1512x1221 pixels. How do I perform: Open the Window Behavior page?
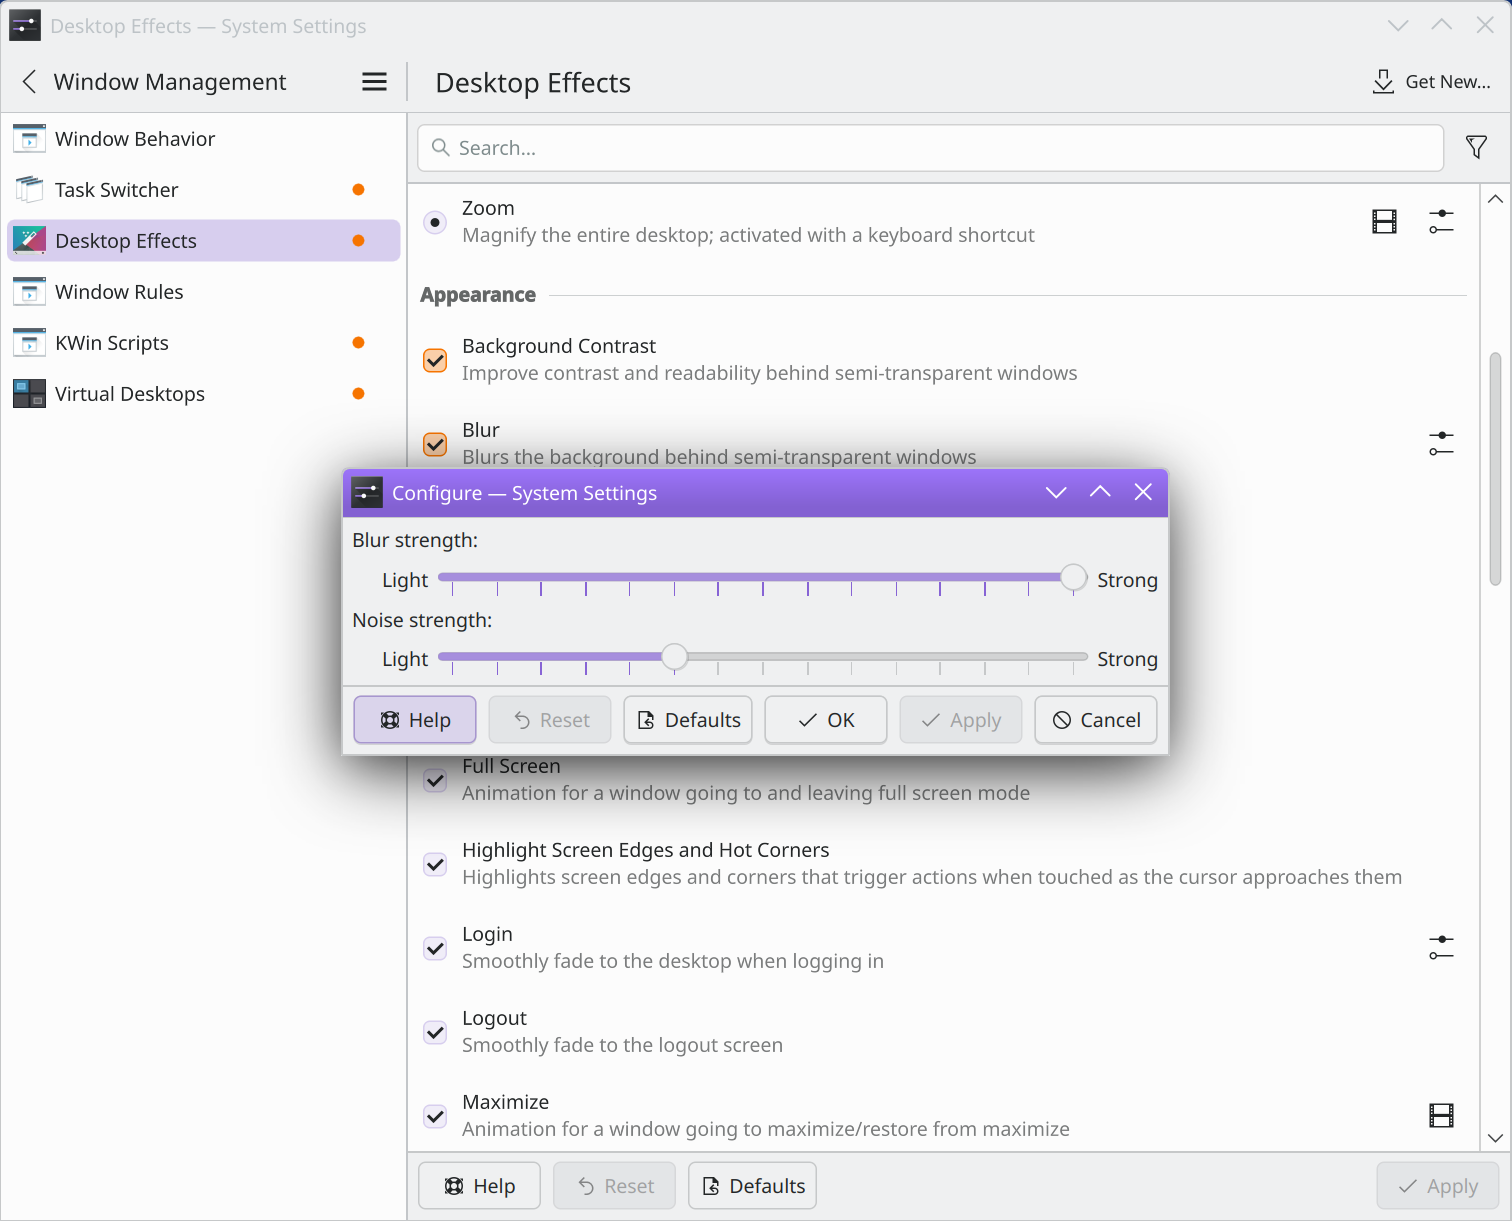[204, 139]
